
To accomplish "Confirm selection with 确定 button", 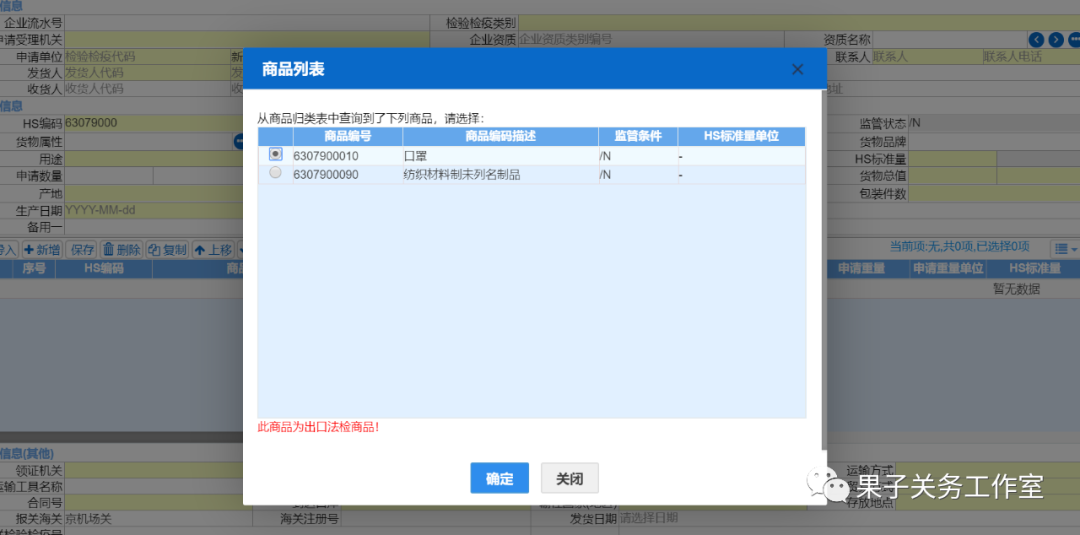I will point(499,479).
